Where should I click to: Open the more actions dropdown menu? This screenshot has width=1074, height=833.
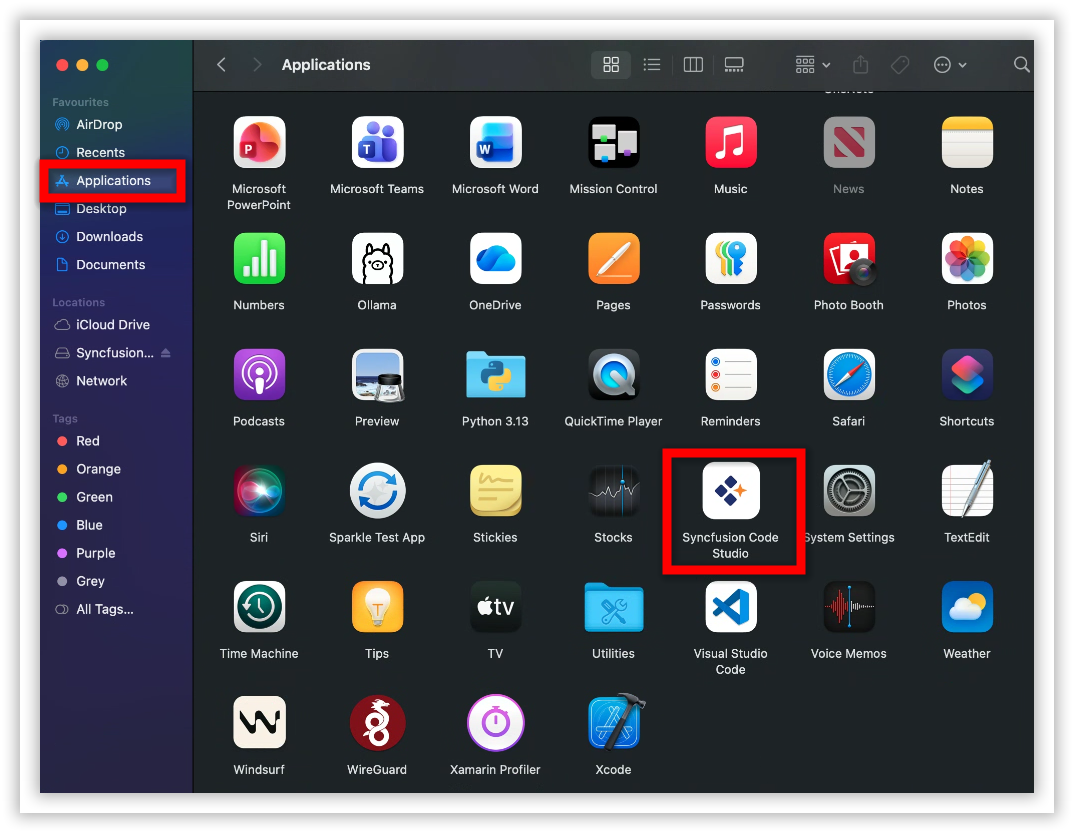(x=949, y=65)
